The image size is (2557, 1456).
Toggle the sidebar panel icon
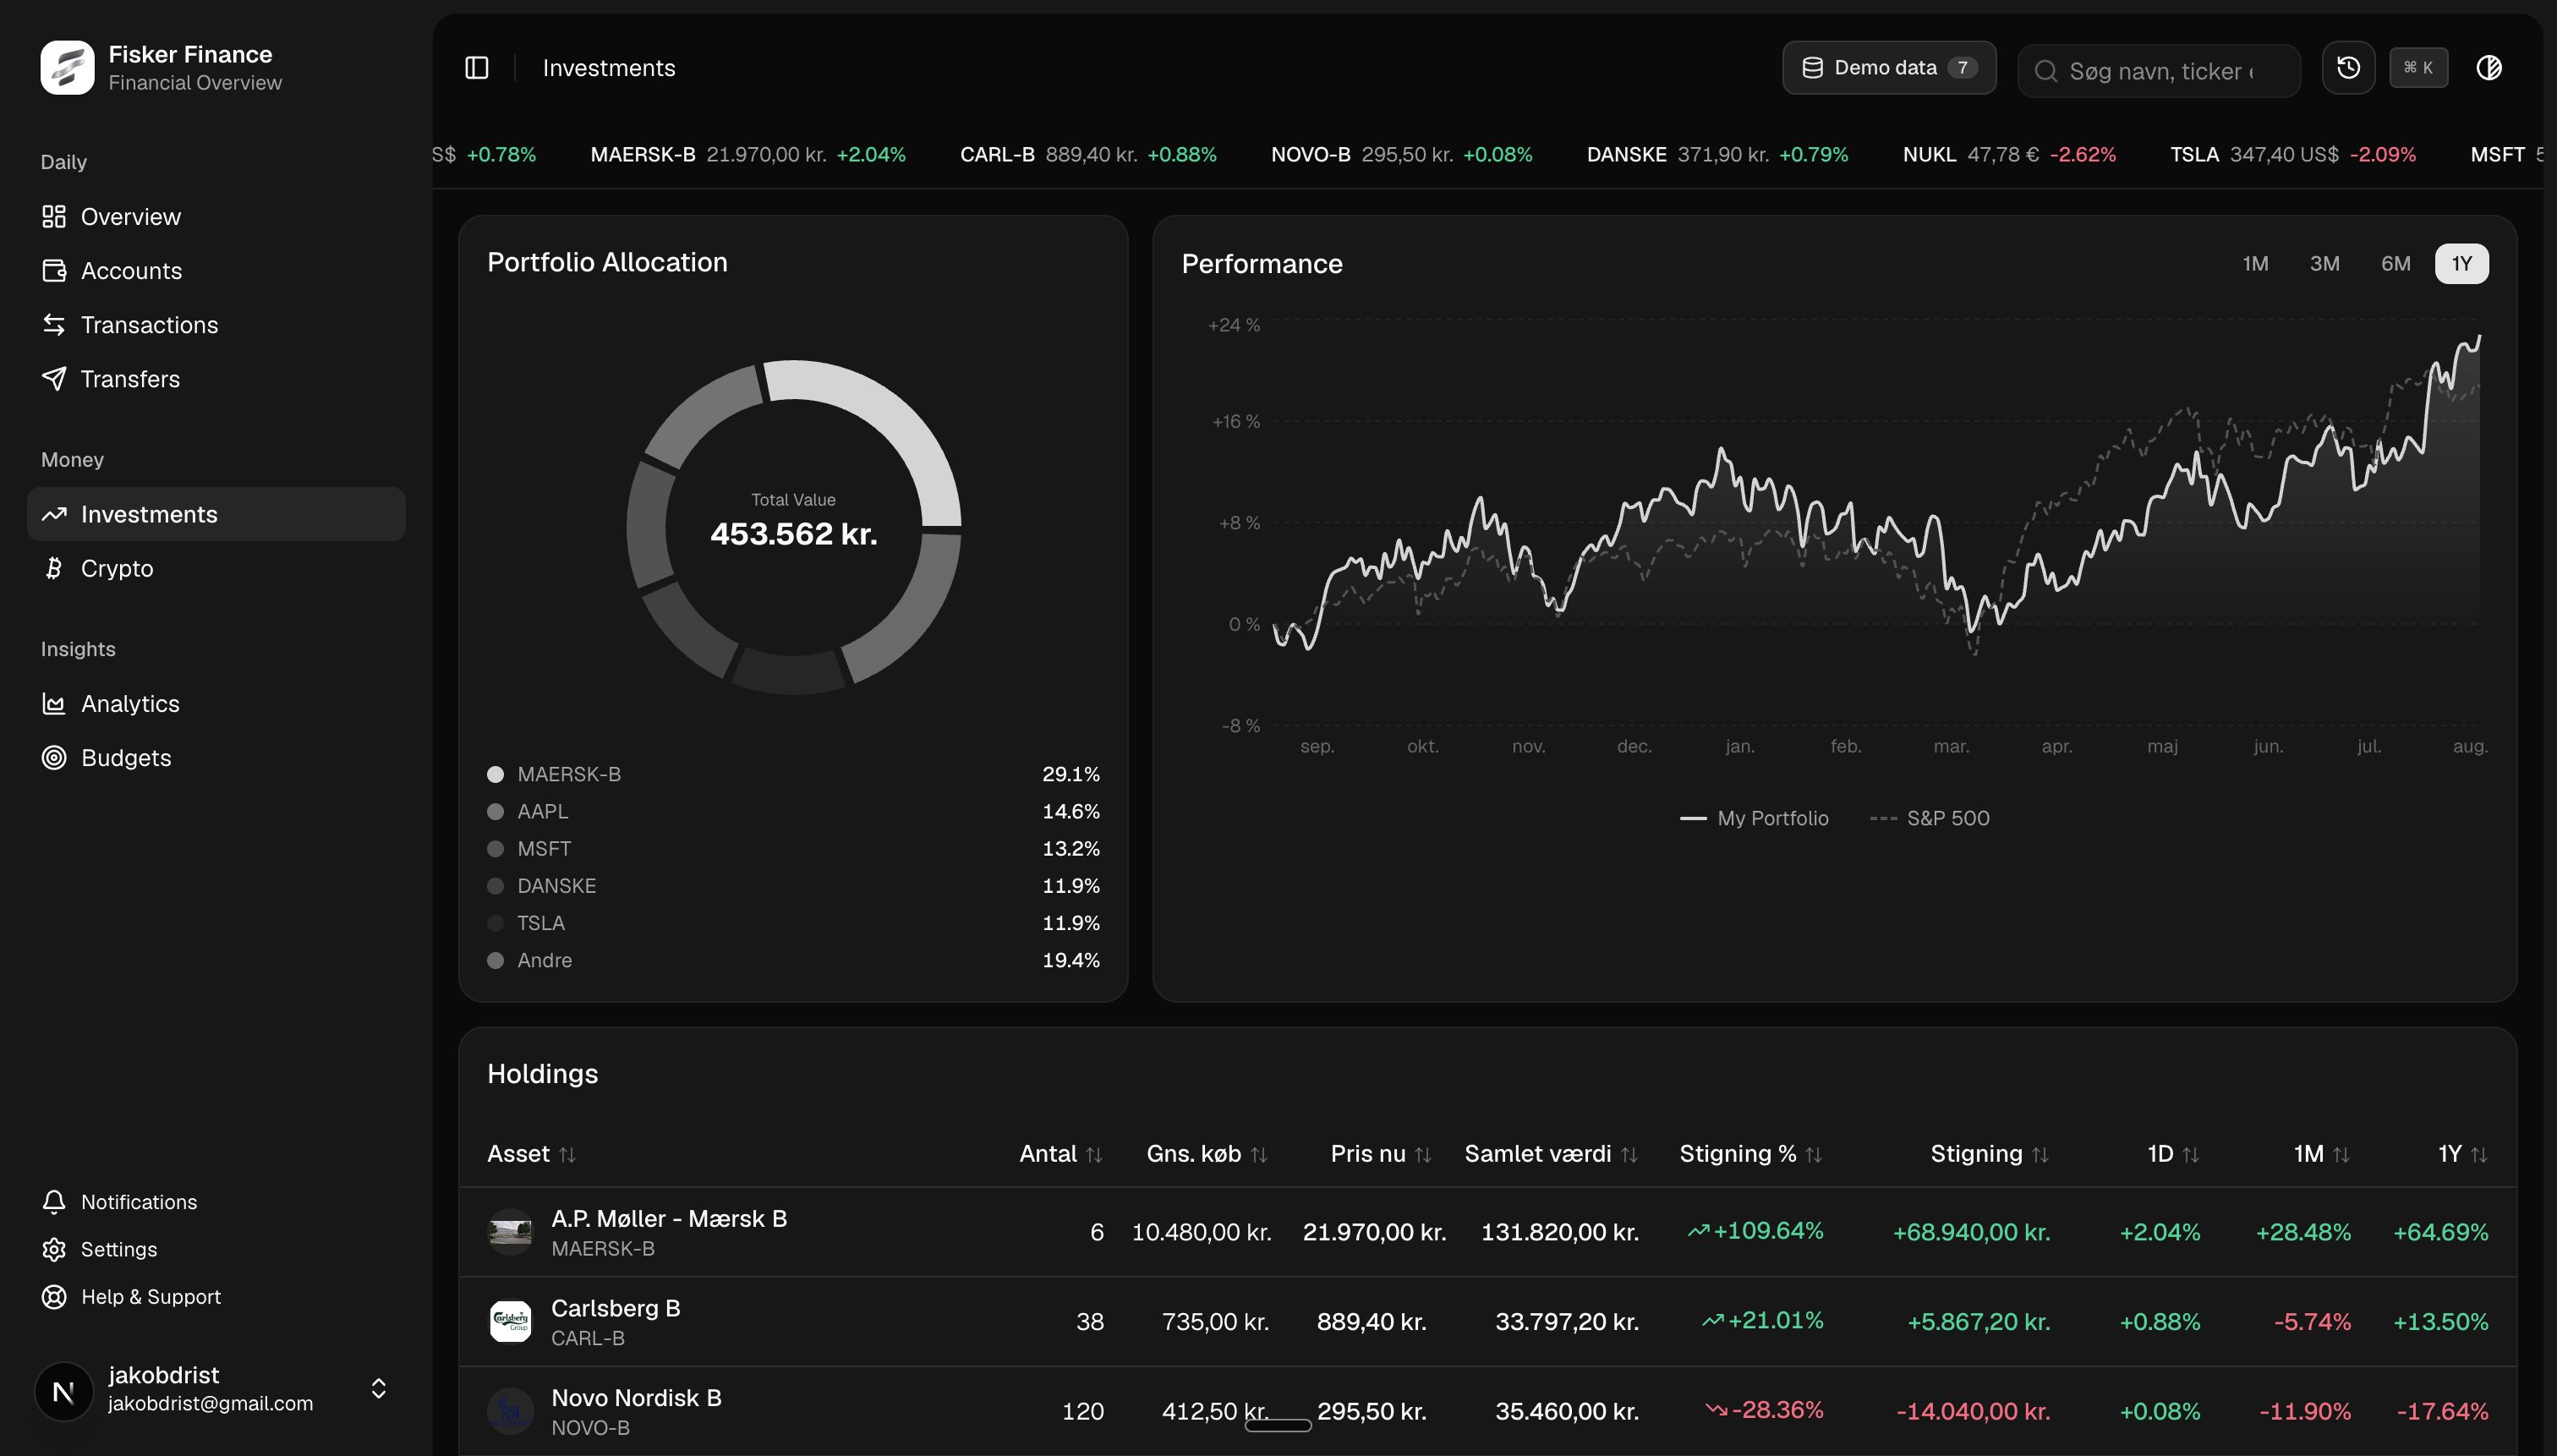click(477, 68)
